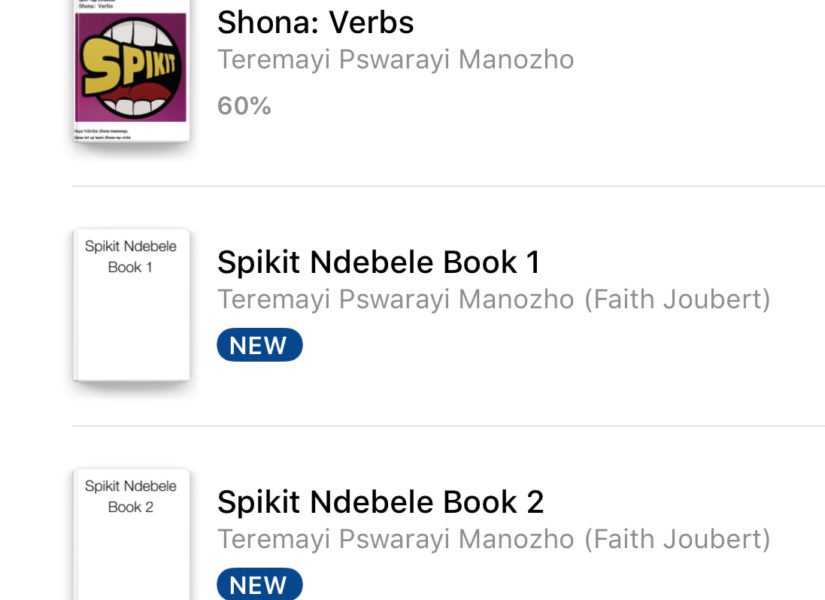This screenshot has height=600, width=825.
Task: Tap the 60% reading progress label
Action: point(244,105)
